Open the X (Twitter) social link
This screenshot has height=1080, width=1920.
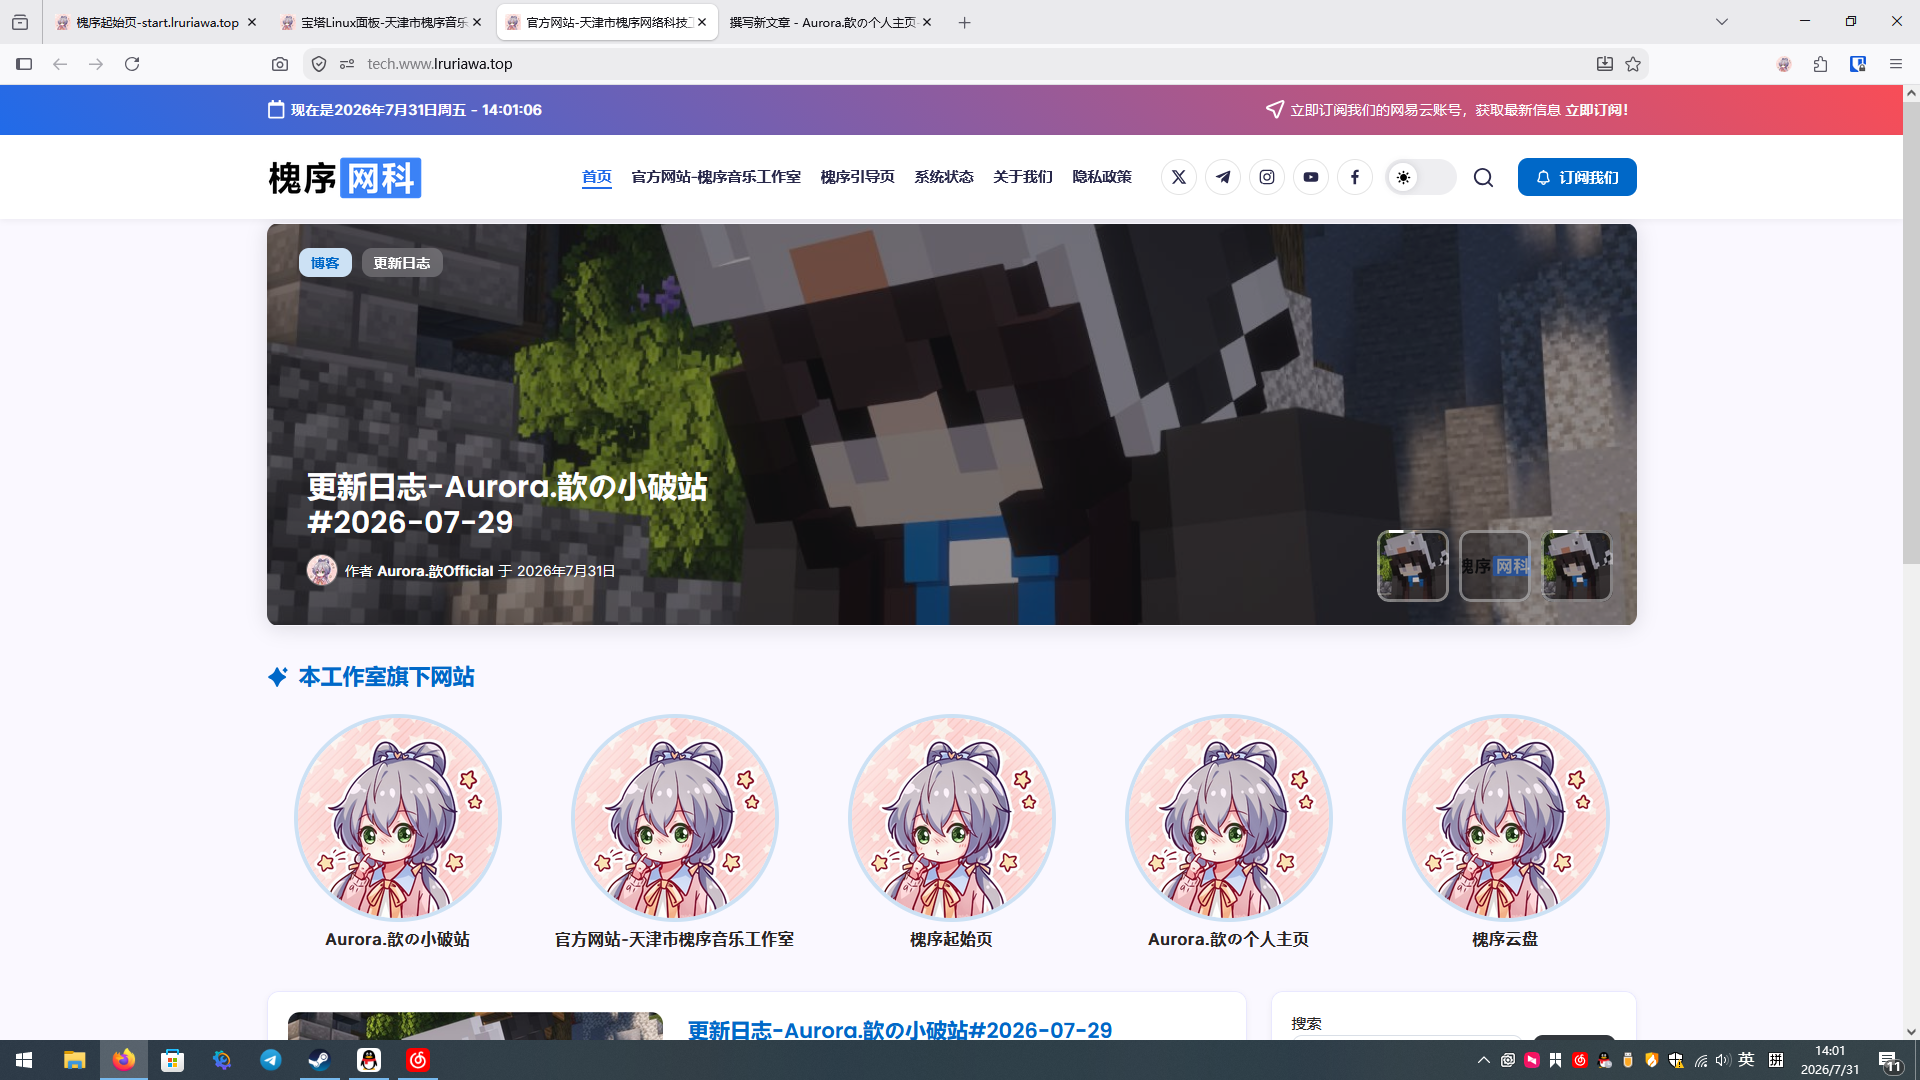(1179, 177)
